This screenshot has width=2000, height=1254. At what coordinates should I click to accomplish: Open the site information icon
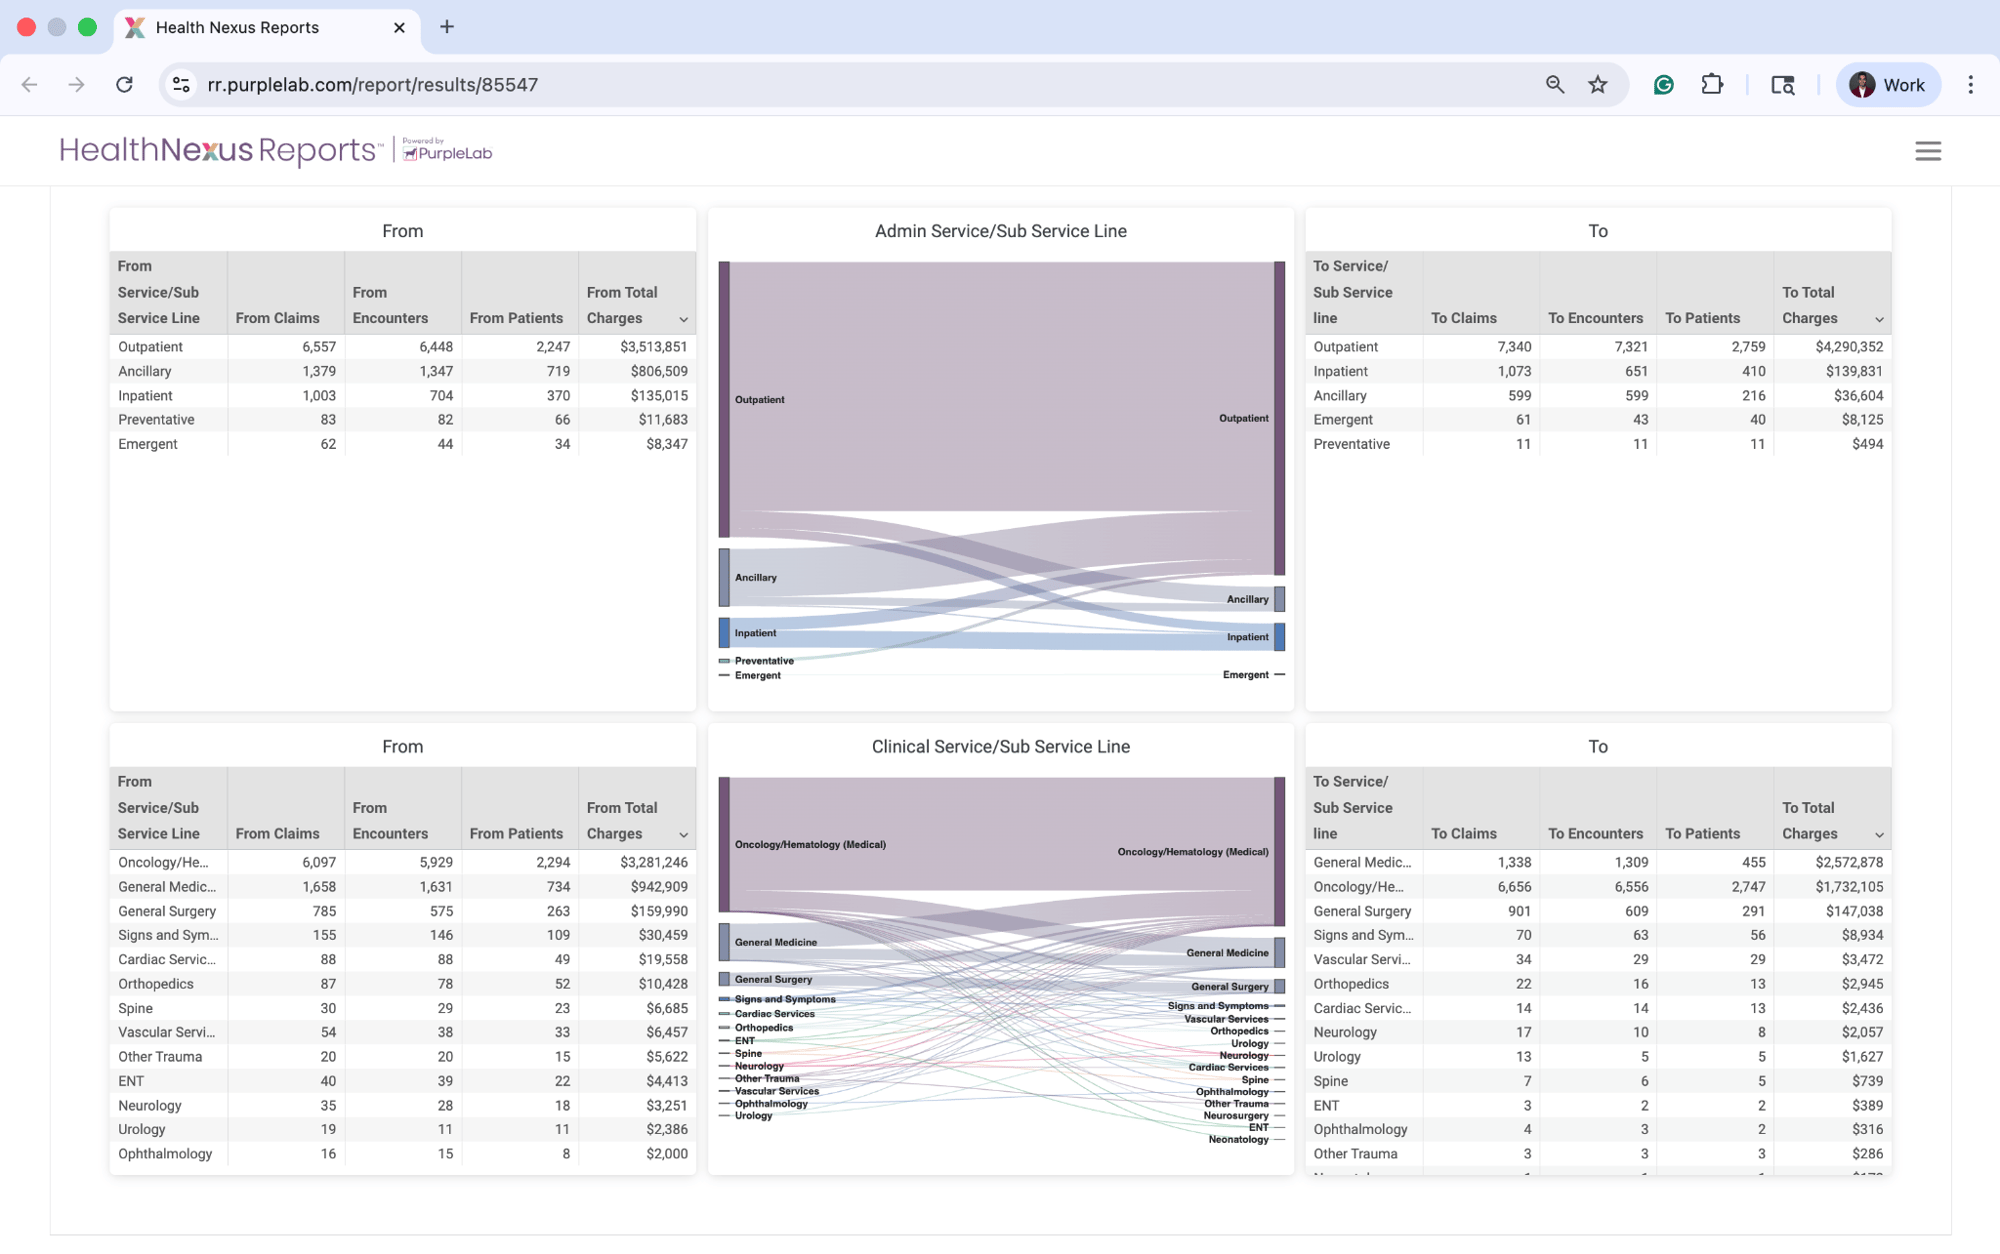coord(181,85)
